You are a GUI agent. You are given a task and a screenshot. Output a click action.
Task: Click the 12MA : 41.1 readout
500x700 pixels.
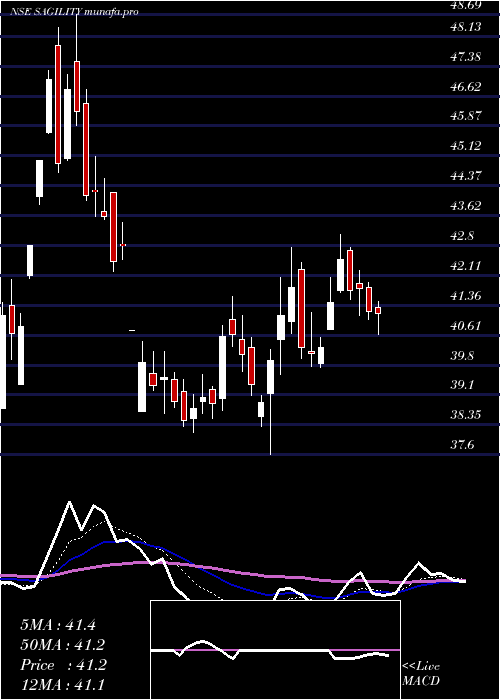click(x=63, y=685)
